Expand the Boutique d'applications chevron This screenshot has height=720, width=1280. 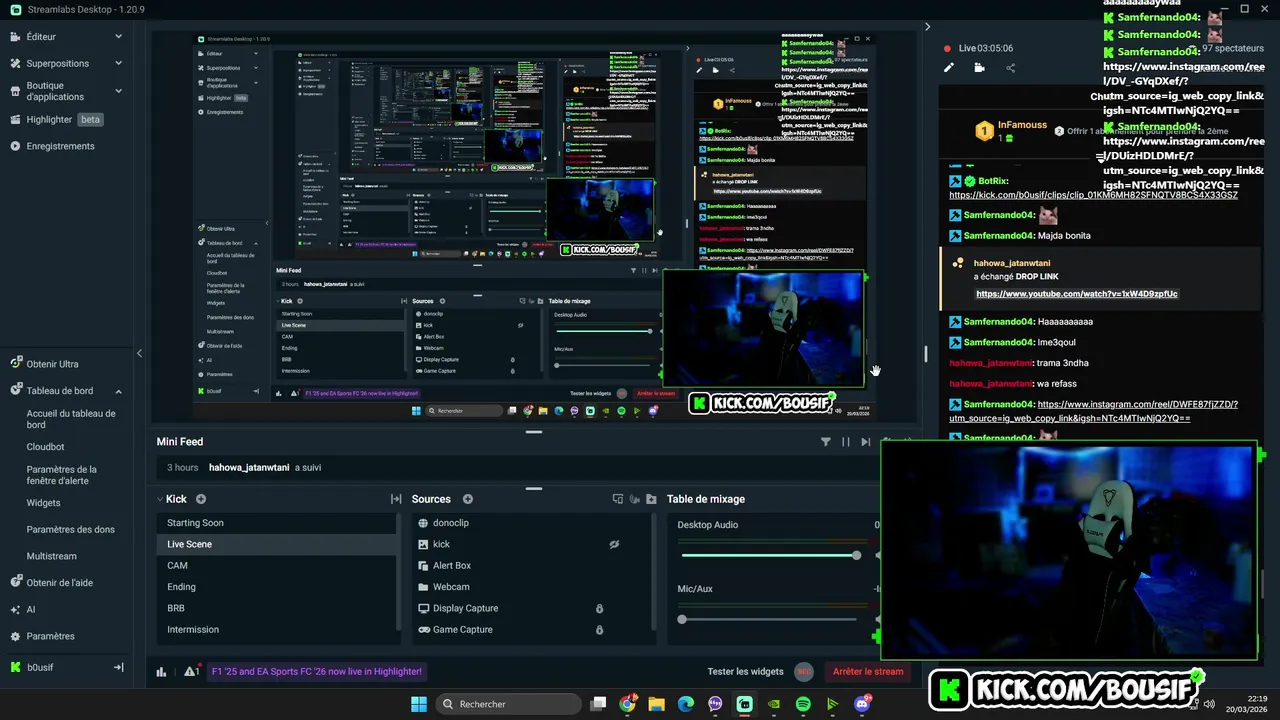pyautogui.click(x=118, y=91)
